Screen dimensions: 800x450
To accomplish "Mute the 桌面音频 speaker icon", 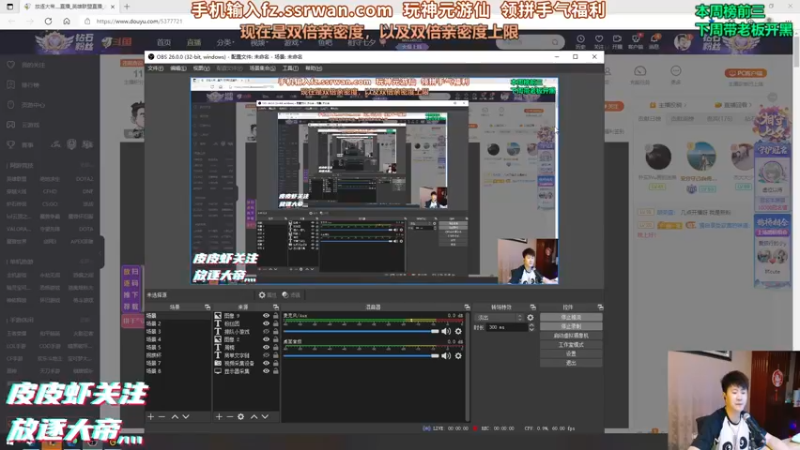I will [446, 356].
